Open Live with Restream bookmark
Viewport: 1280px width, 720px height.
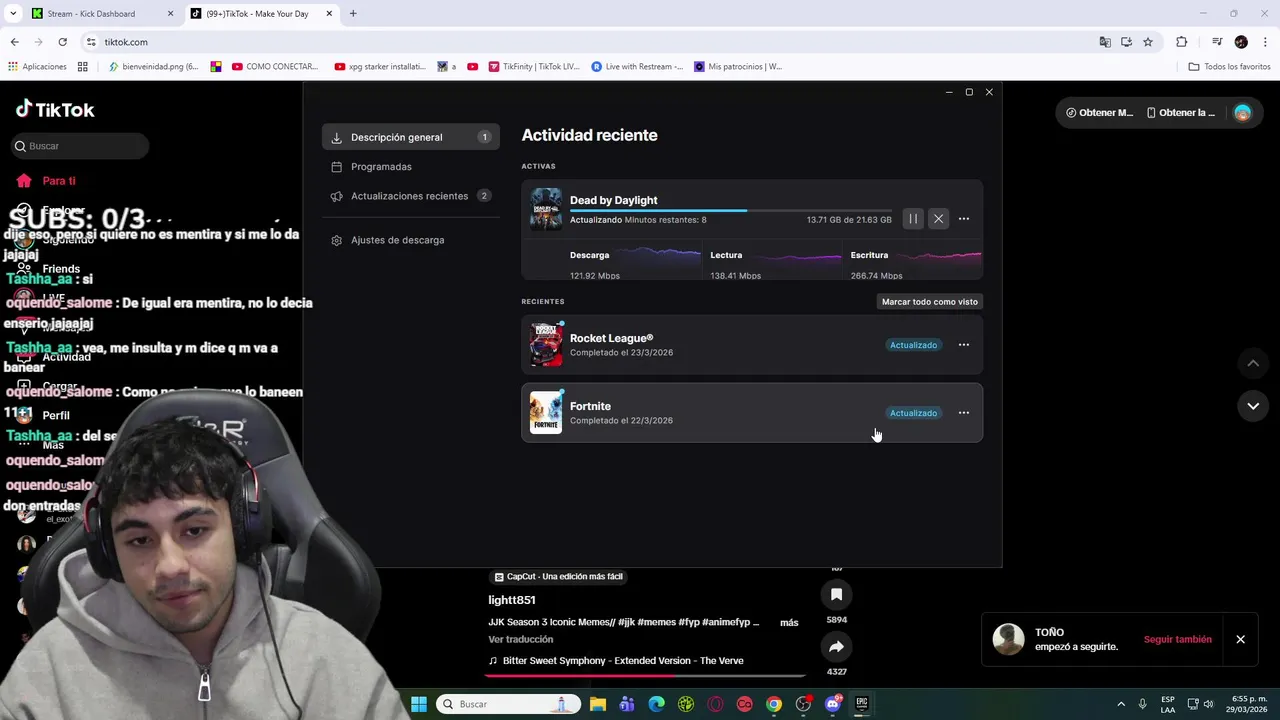pos(637,67)
